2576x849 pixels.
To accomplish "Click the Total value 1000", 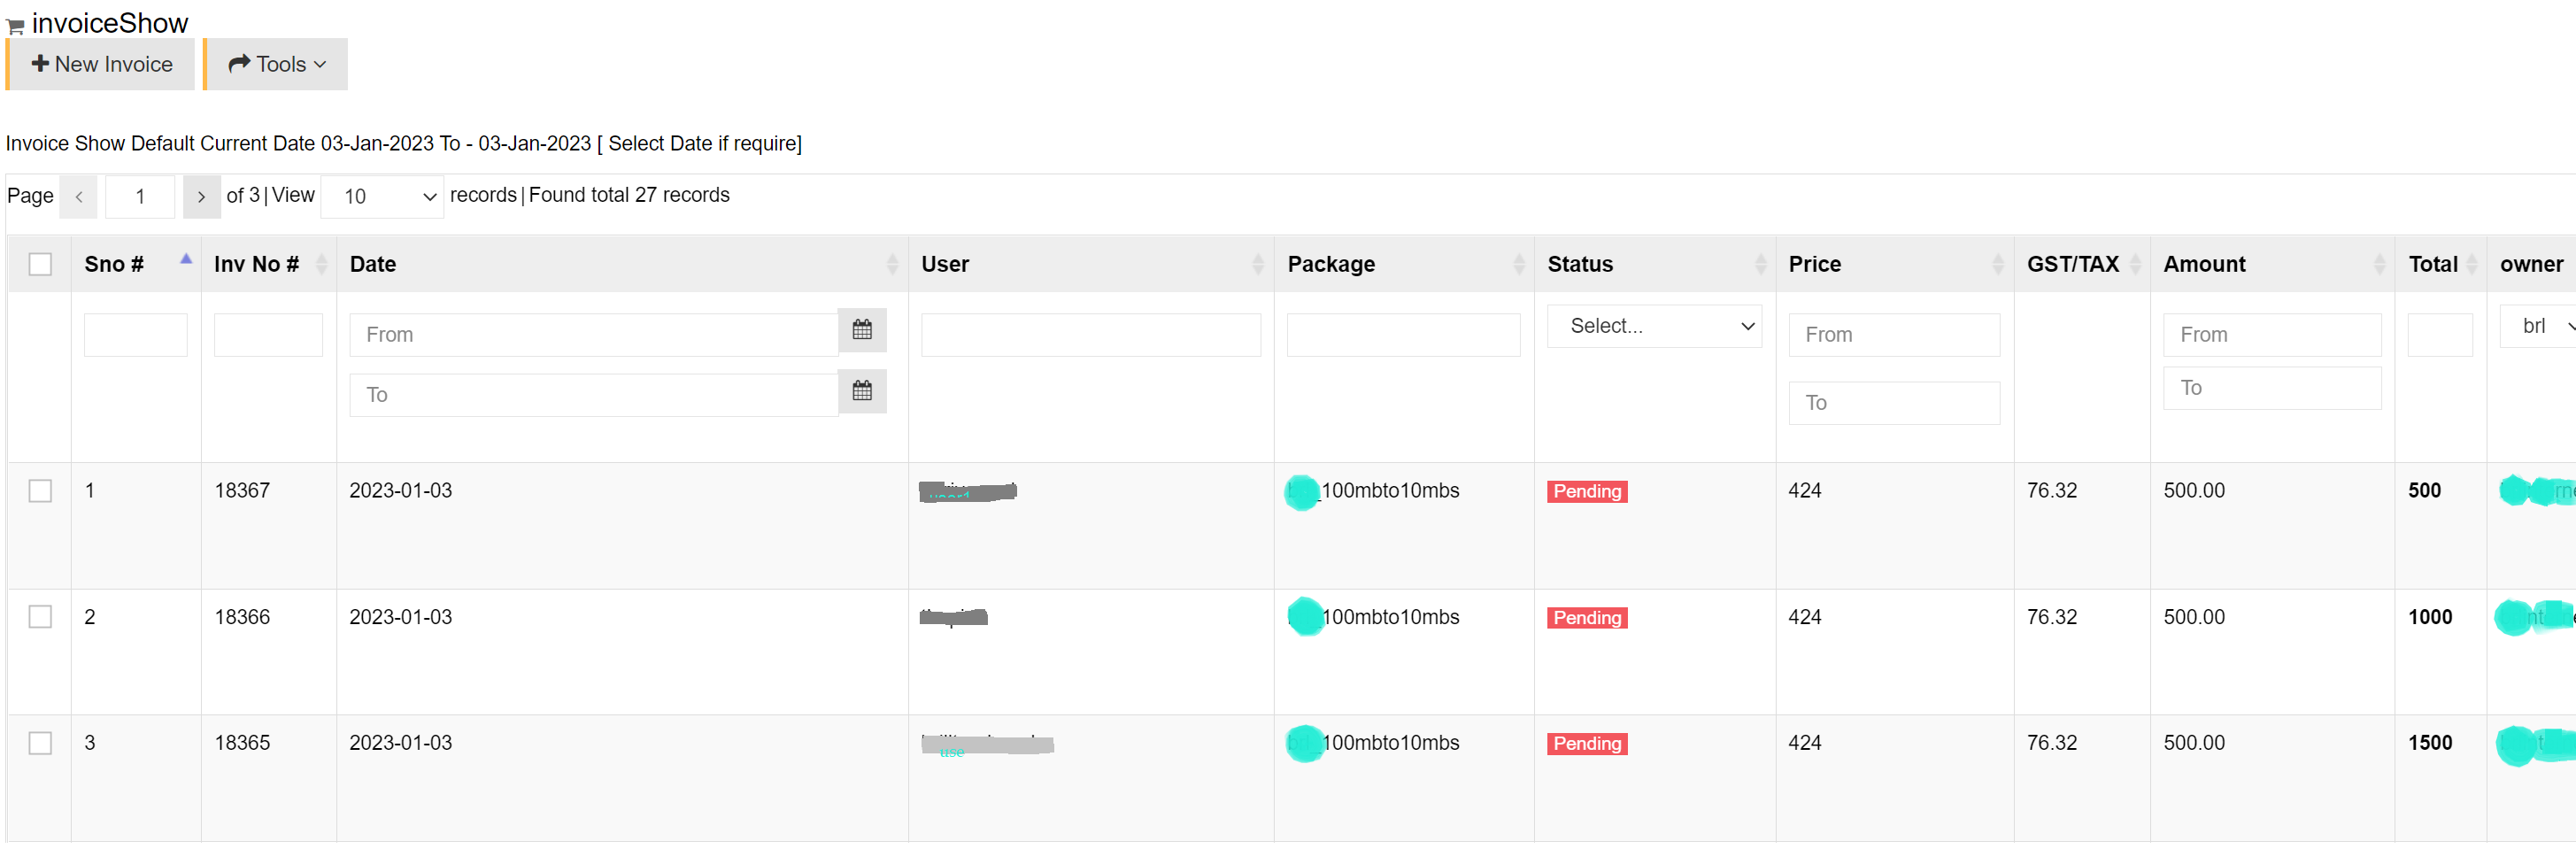I will pos(2430,617).
